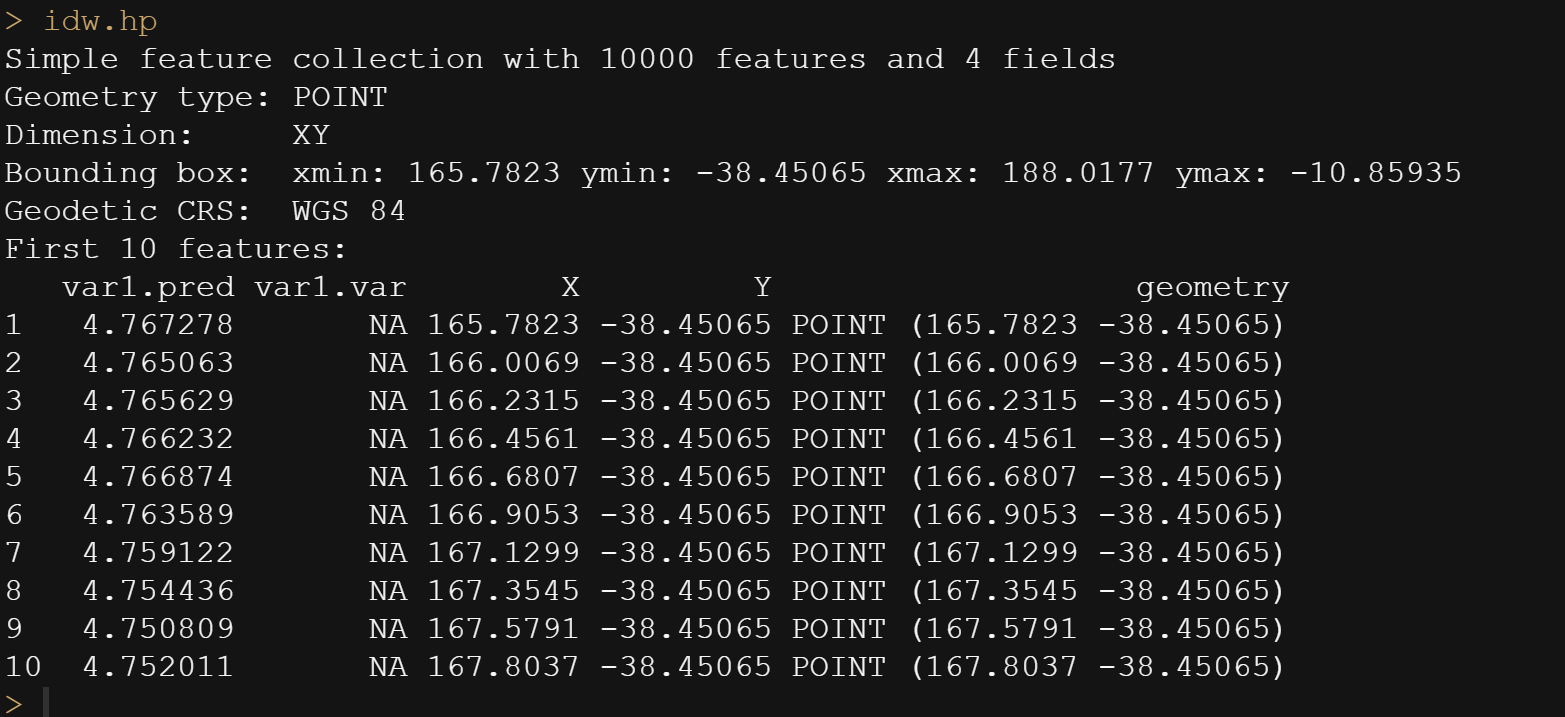Image resolution: width=1565 pixels, height=717 pixels.
Task: Click the predicted value 4.752011
Action: pos(158,667)
